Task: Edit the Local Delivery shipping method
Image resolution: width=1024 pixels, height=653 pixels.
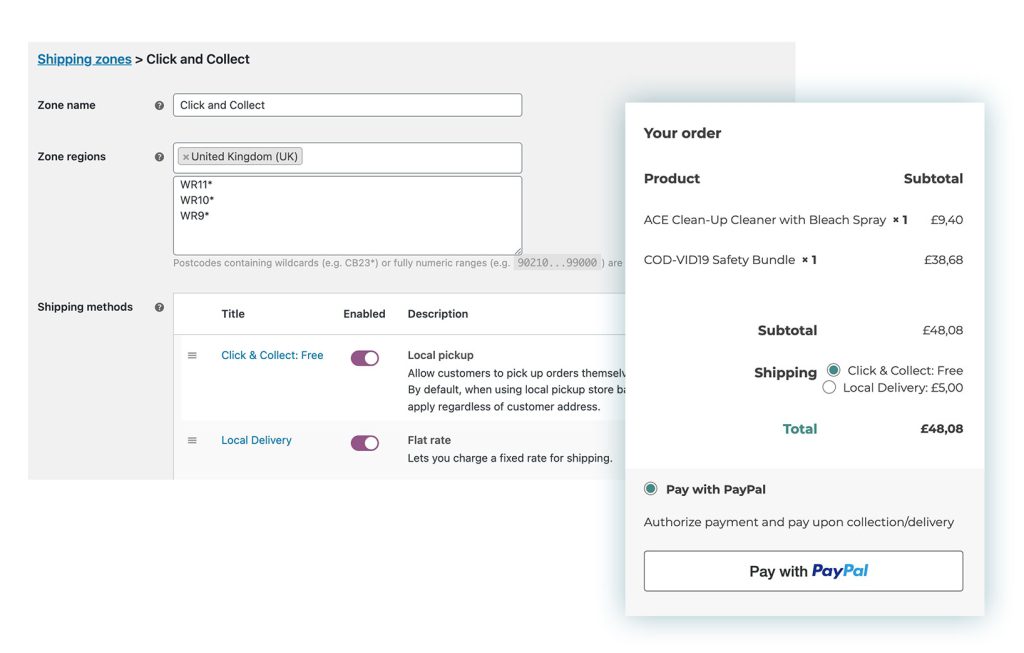Action: click(x=256, y=440)
